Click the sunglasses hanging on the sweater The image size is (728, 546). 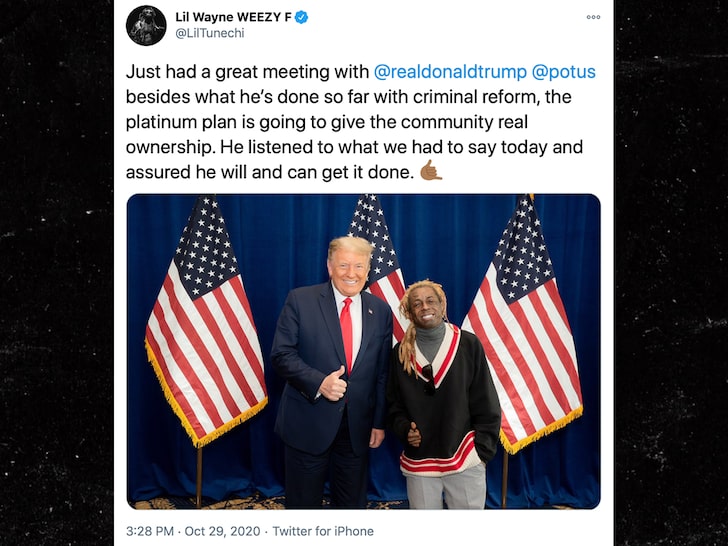point(428,378)
